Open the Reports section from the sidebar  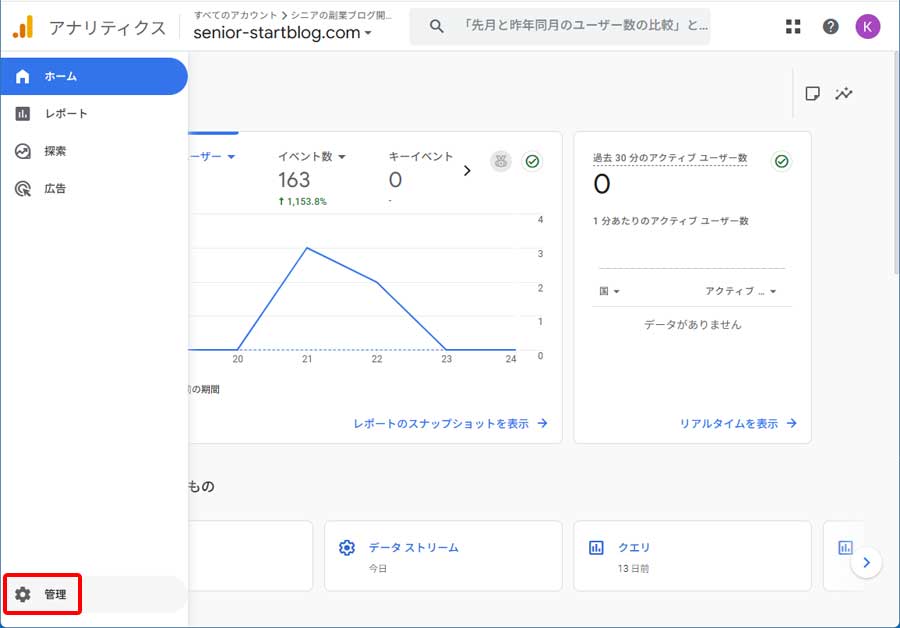(60, 113)
